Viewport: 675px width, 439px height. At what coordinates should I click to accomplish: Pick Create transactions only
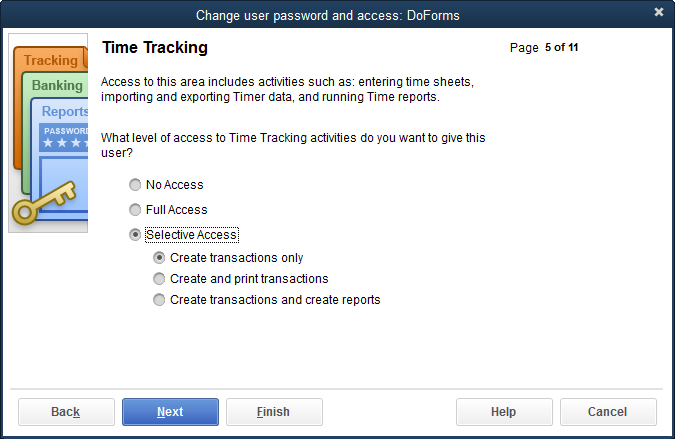[x=159, y=258]
